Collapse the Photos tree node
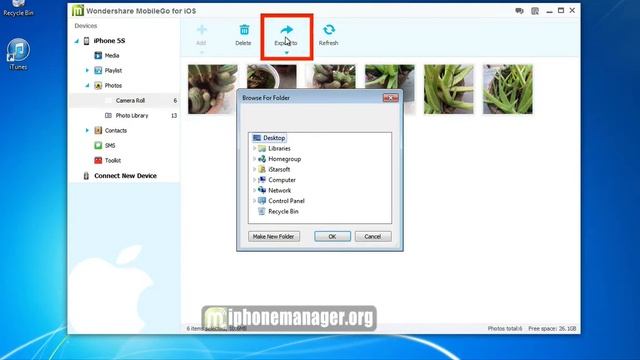 [x=87, y=85]
